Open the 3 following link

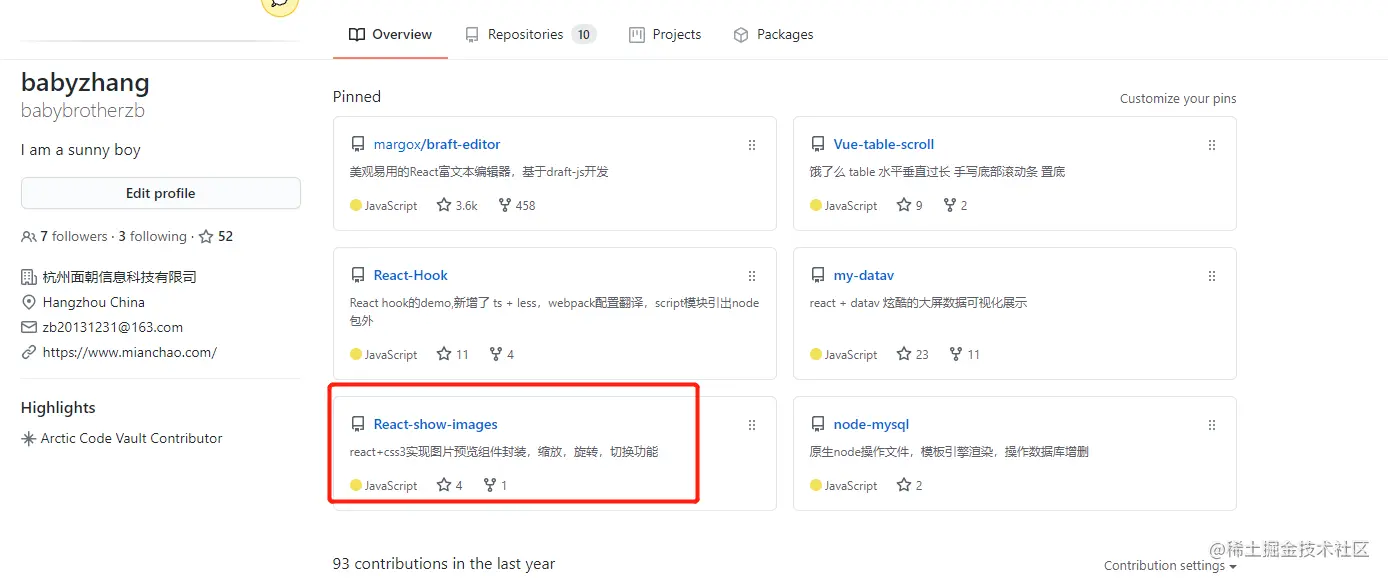[x=152, y=236]
